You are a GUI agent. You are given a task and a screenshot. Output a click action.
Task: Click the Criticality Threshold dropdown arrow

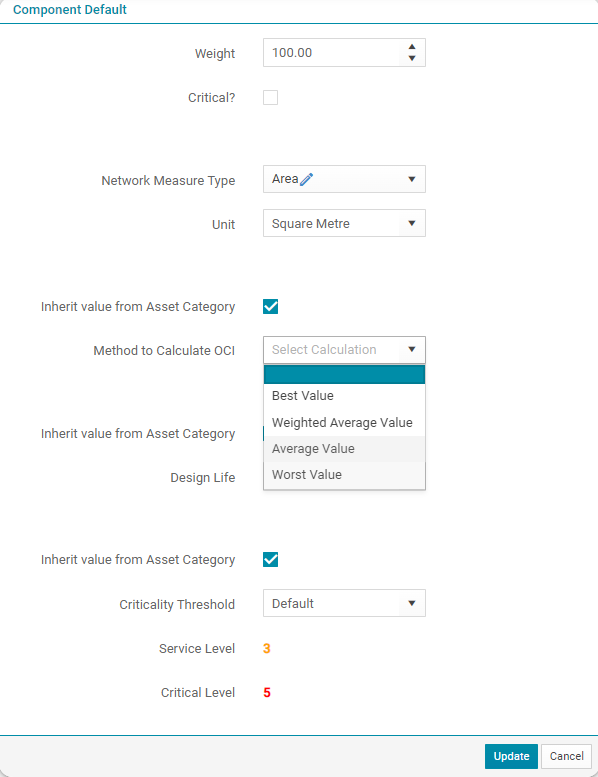[x=412, y=603]
